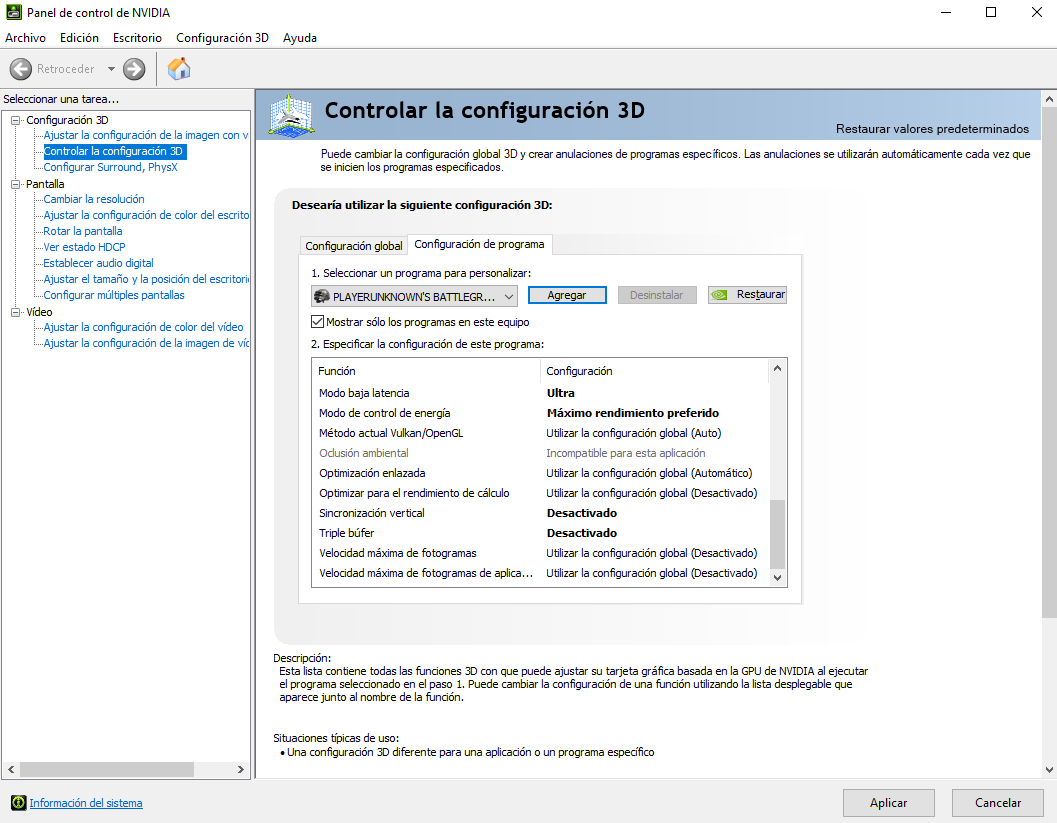Open the Información del sistema link
Image resolution: width=1057 pixels, height=823 pixels.
tap(86, 803)
